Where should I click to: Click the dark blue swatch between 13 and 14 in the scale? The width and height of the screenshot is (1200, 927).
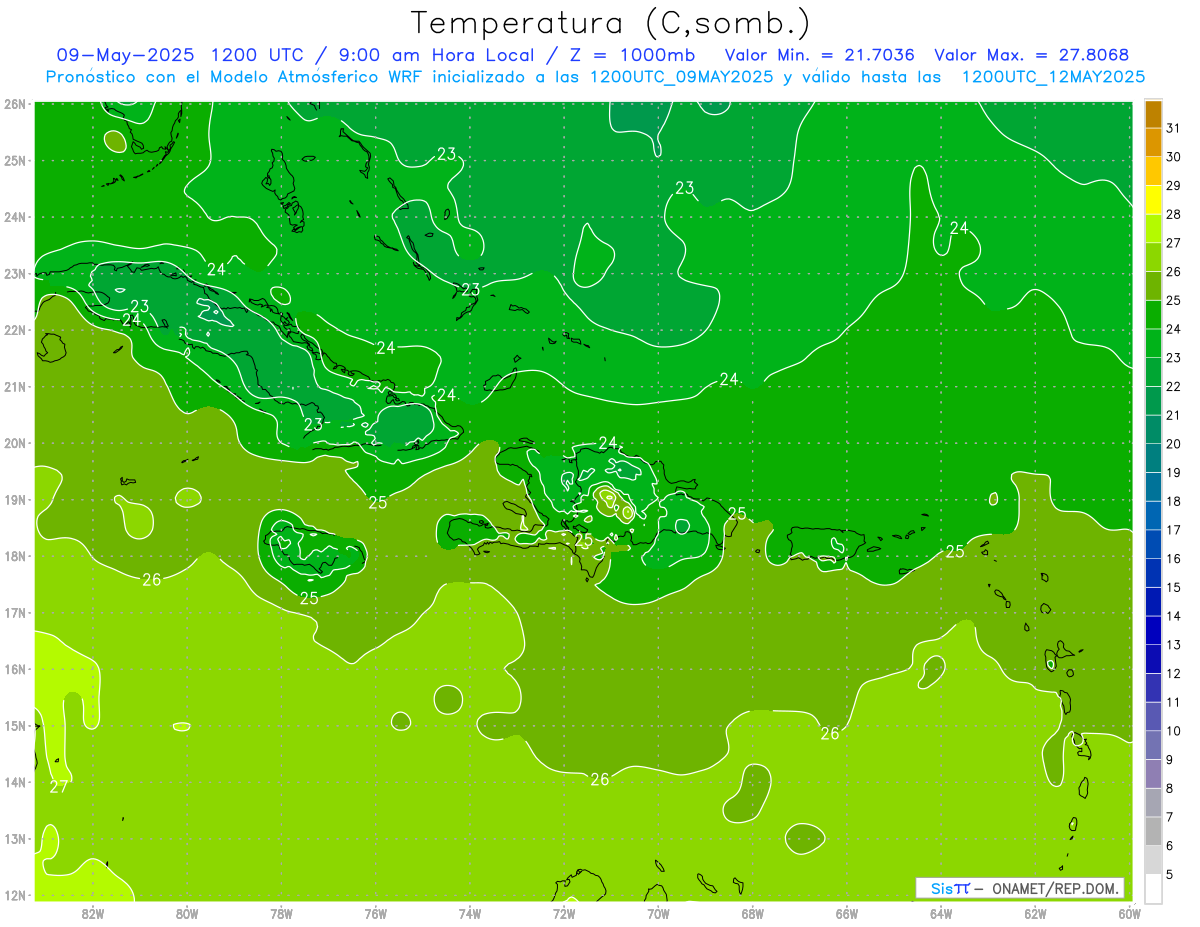(1153, 630)
